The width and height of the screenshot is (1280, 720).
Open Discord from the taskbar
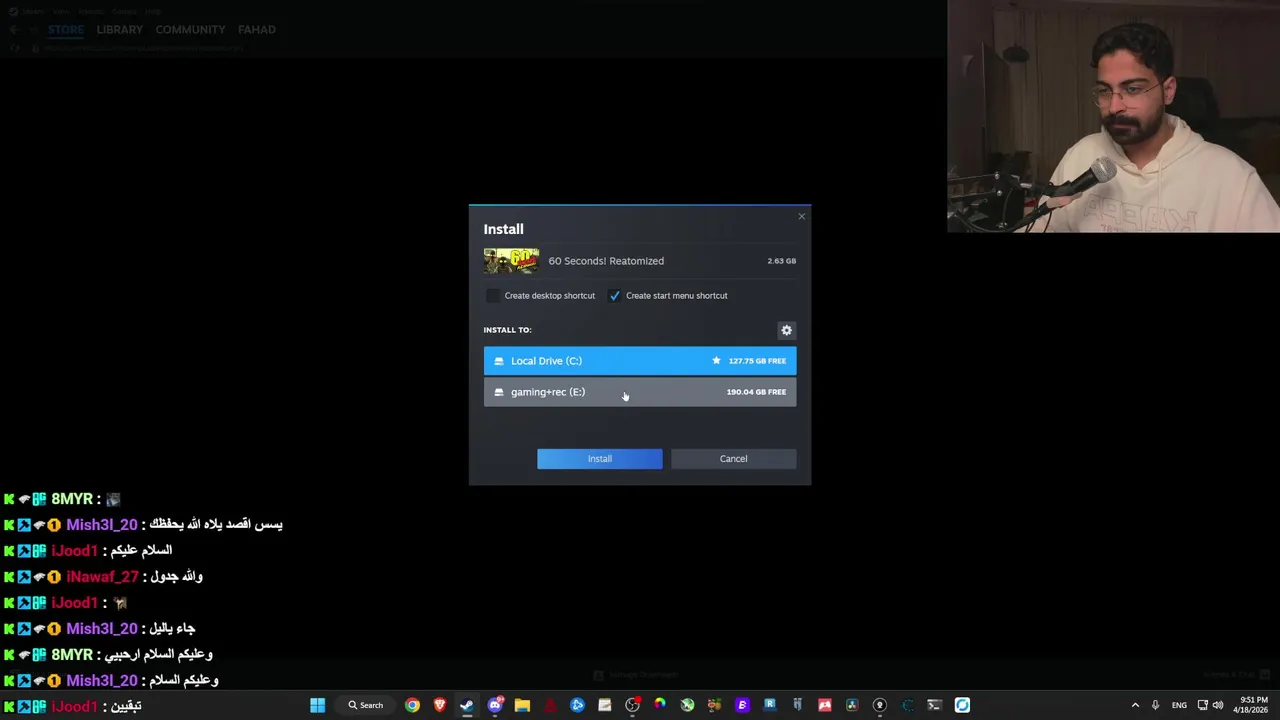(495, 705)
